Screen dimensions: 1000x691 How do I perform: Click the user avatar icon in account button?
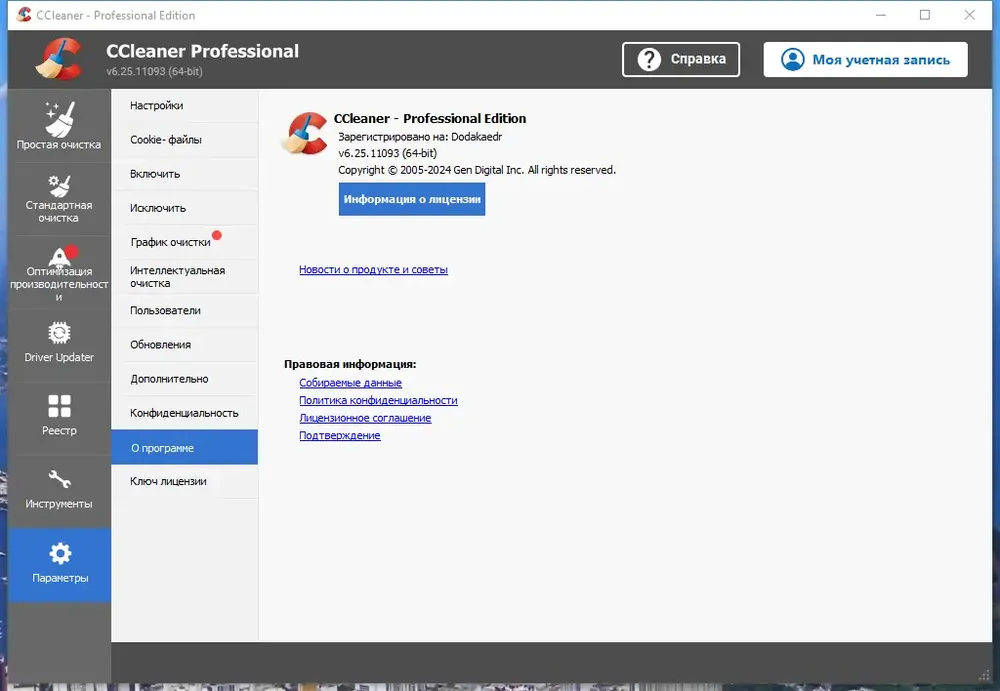click(x=793, y=59)
